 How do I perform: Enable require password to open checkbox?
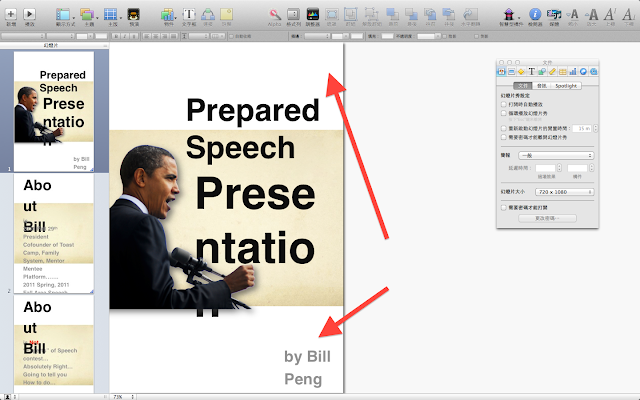[504, 207]
